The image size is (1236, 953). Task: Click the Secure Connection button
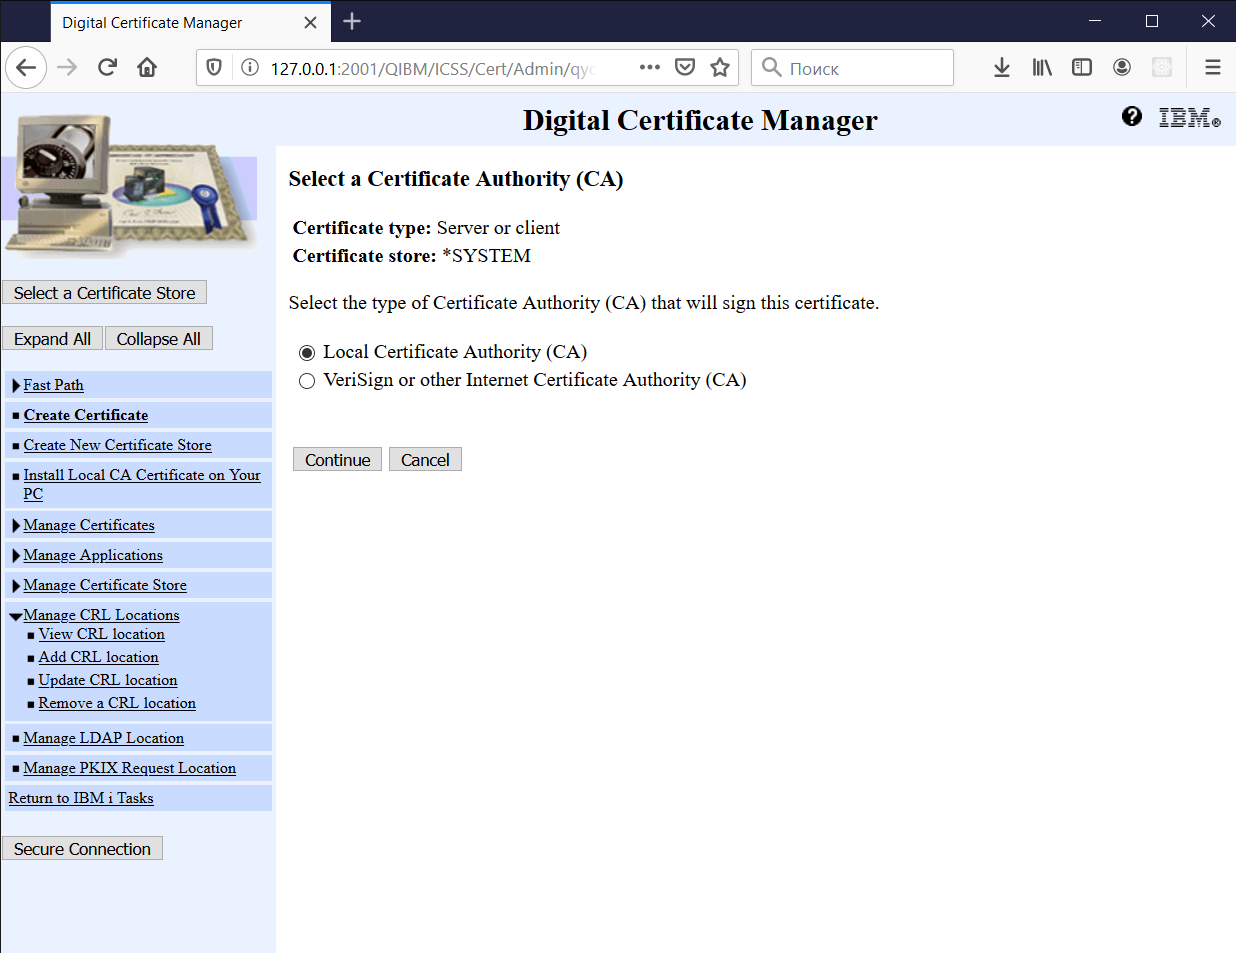(82, 848)
